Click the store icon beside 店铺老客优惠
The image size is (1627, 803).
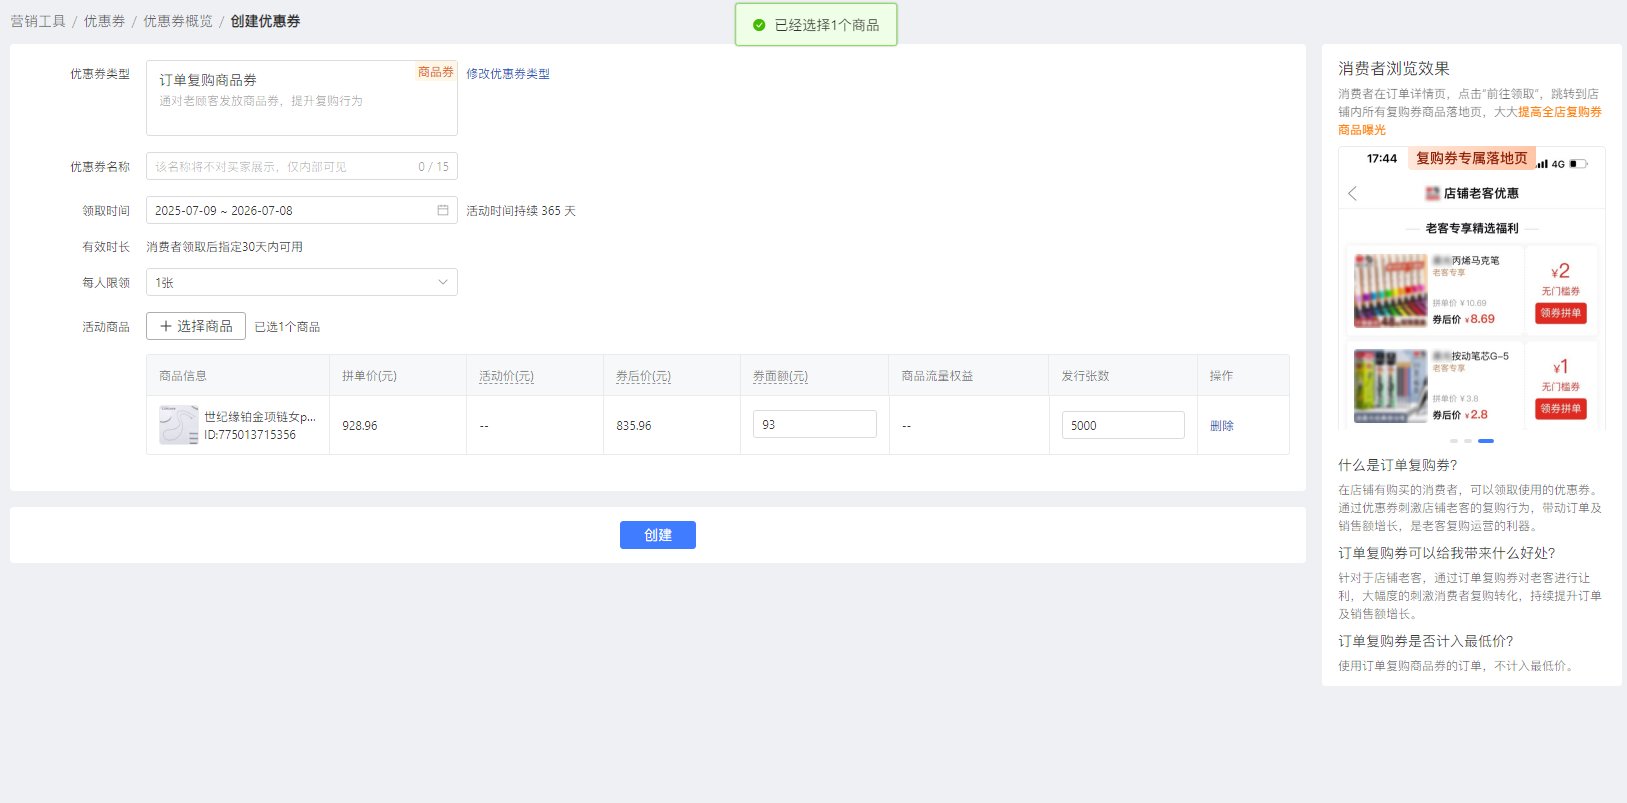[x=1432, y=193]
